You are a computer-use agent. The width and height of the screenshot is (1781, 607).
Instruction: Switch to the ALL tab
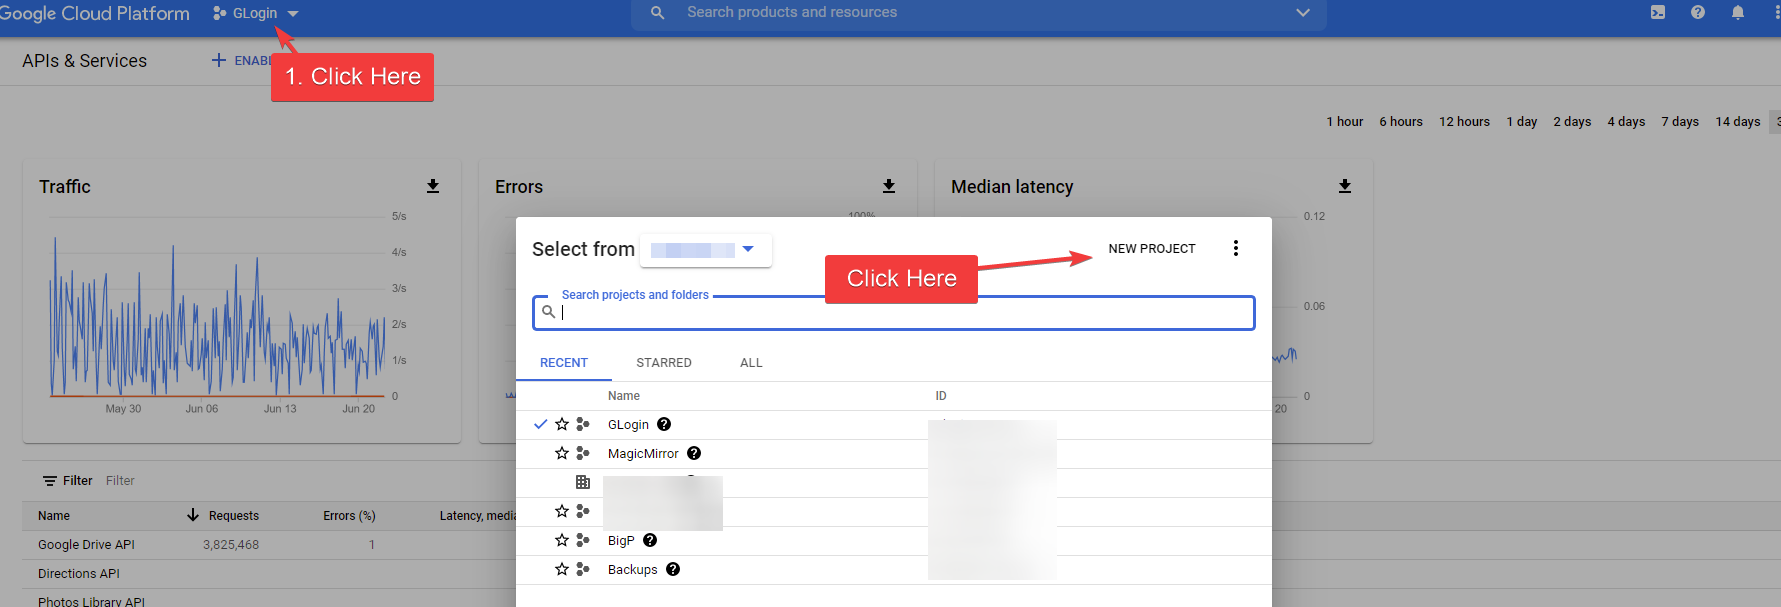[x=751, y=363]
